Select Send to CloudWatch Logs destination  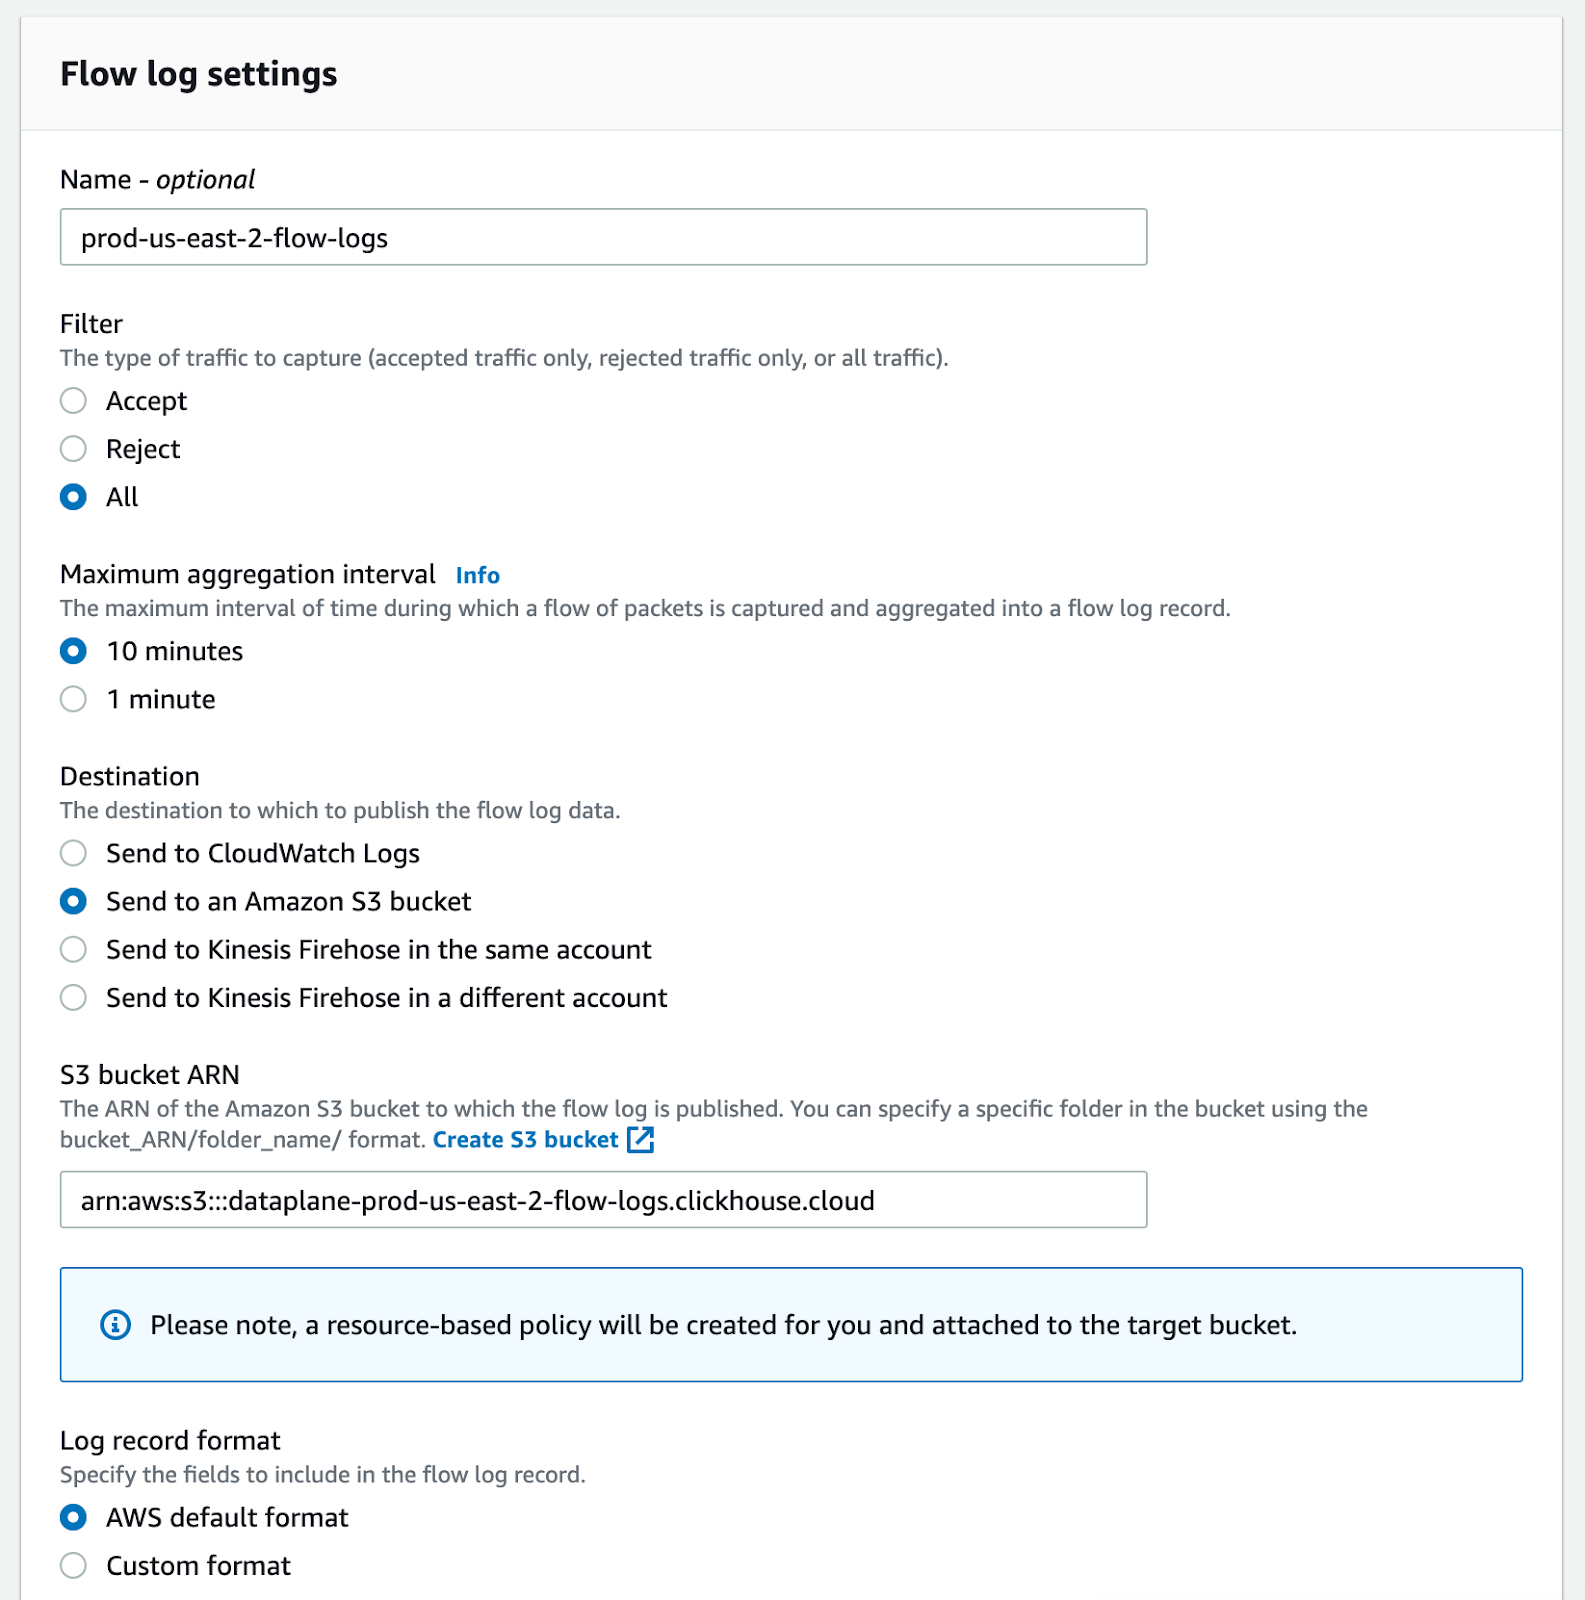click(73, 853)
